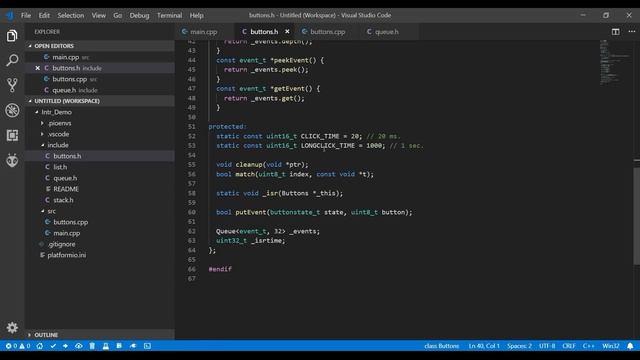This screenshot has height=360, width=640.
Task: Open the Manage gear menu
Action: tap(12, 327)
